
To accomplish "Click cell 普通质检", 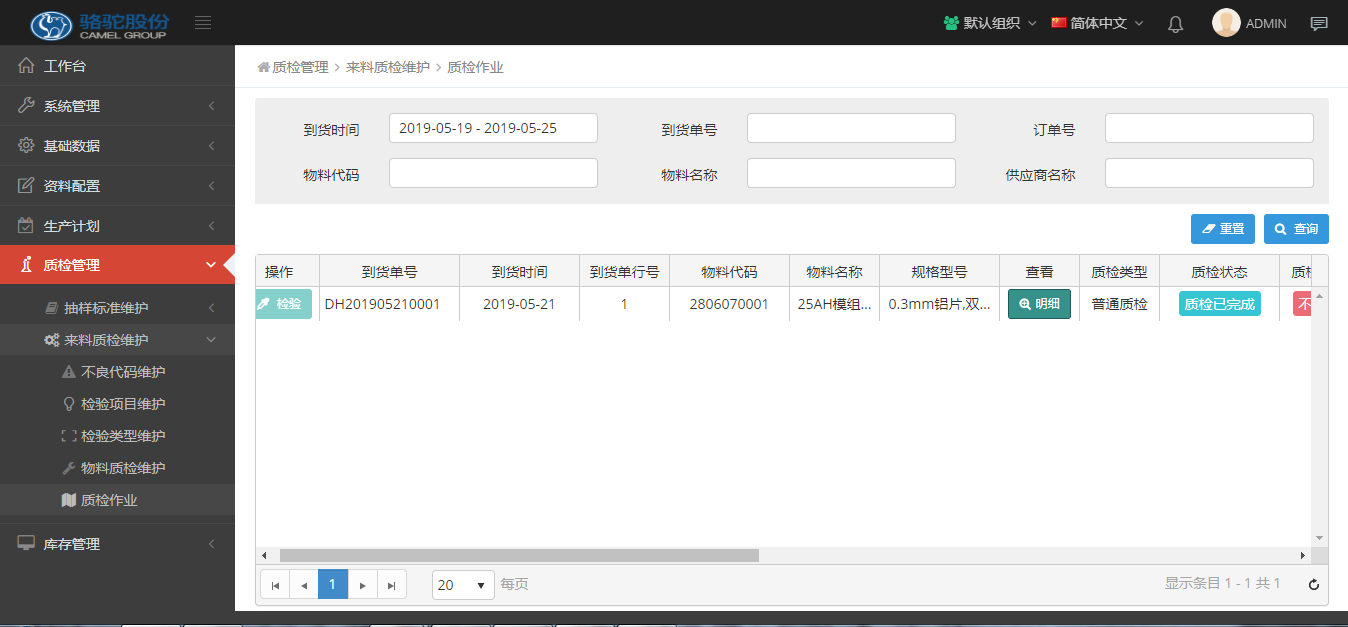I will (x=1119, y=304).
